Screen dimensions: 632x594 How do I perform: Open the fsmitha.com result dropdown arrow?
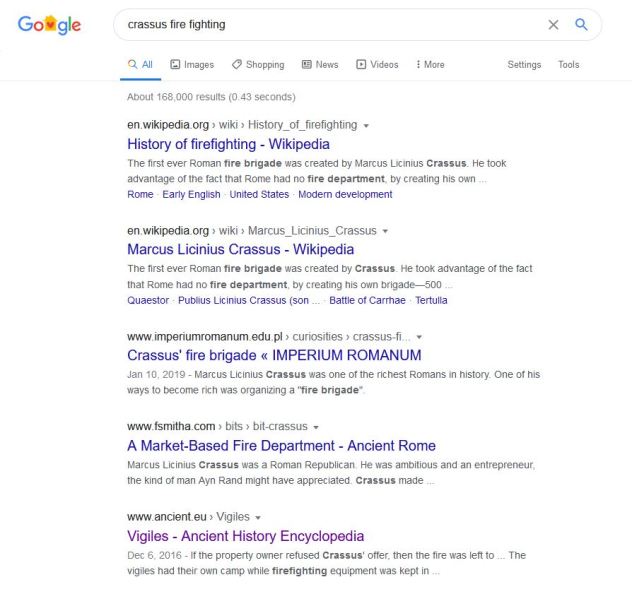click(316, 427)
